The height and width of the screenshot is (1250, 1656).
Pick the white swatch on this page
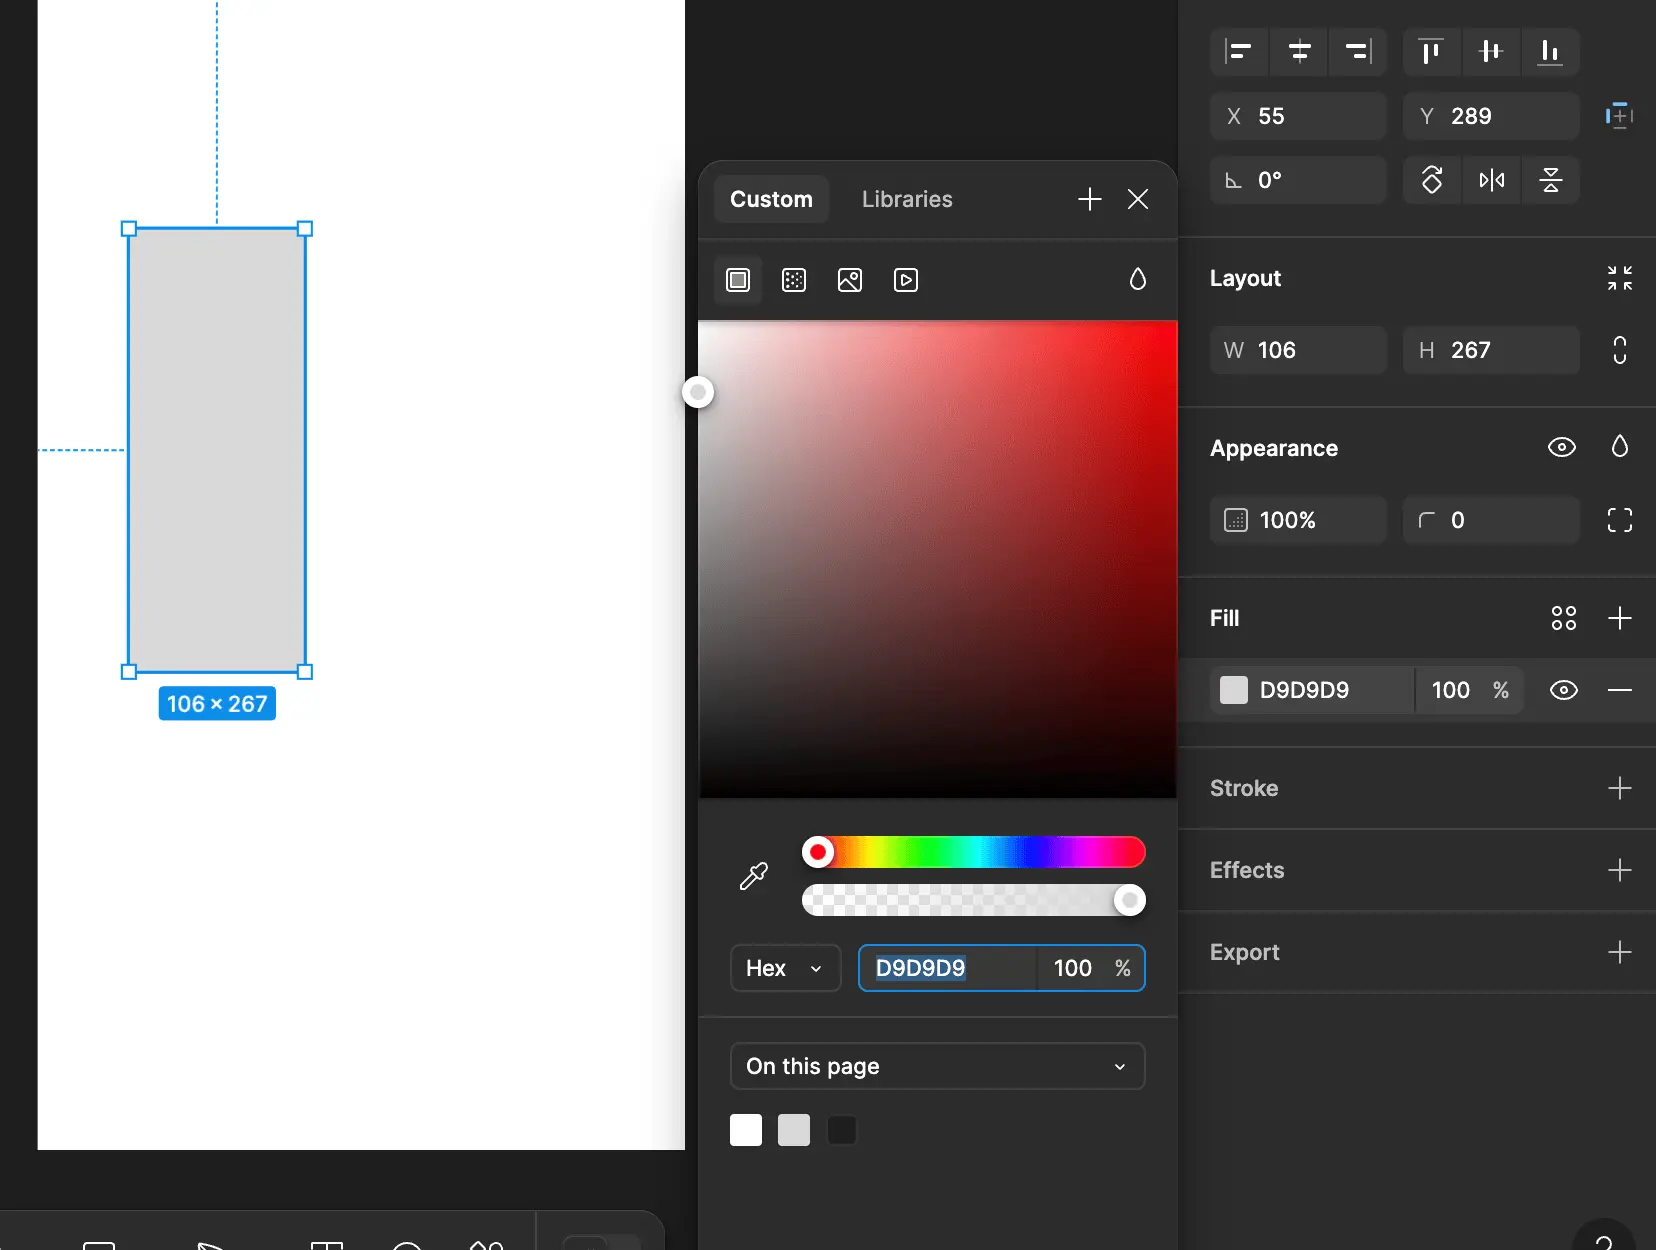click(x=746, y=1130)
